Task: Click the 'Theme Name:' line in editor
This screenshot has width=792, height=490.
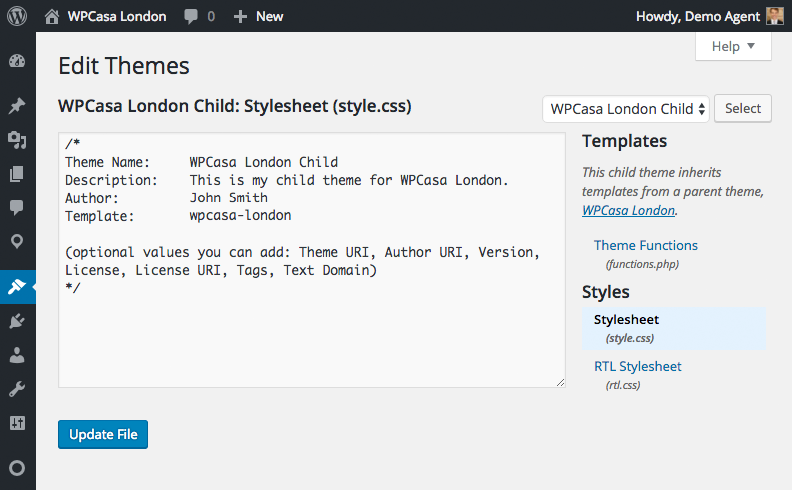Action: pyautogui.click(x=202, y=162)
